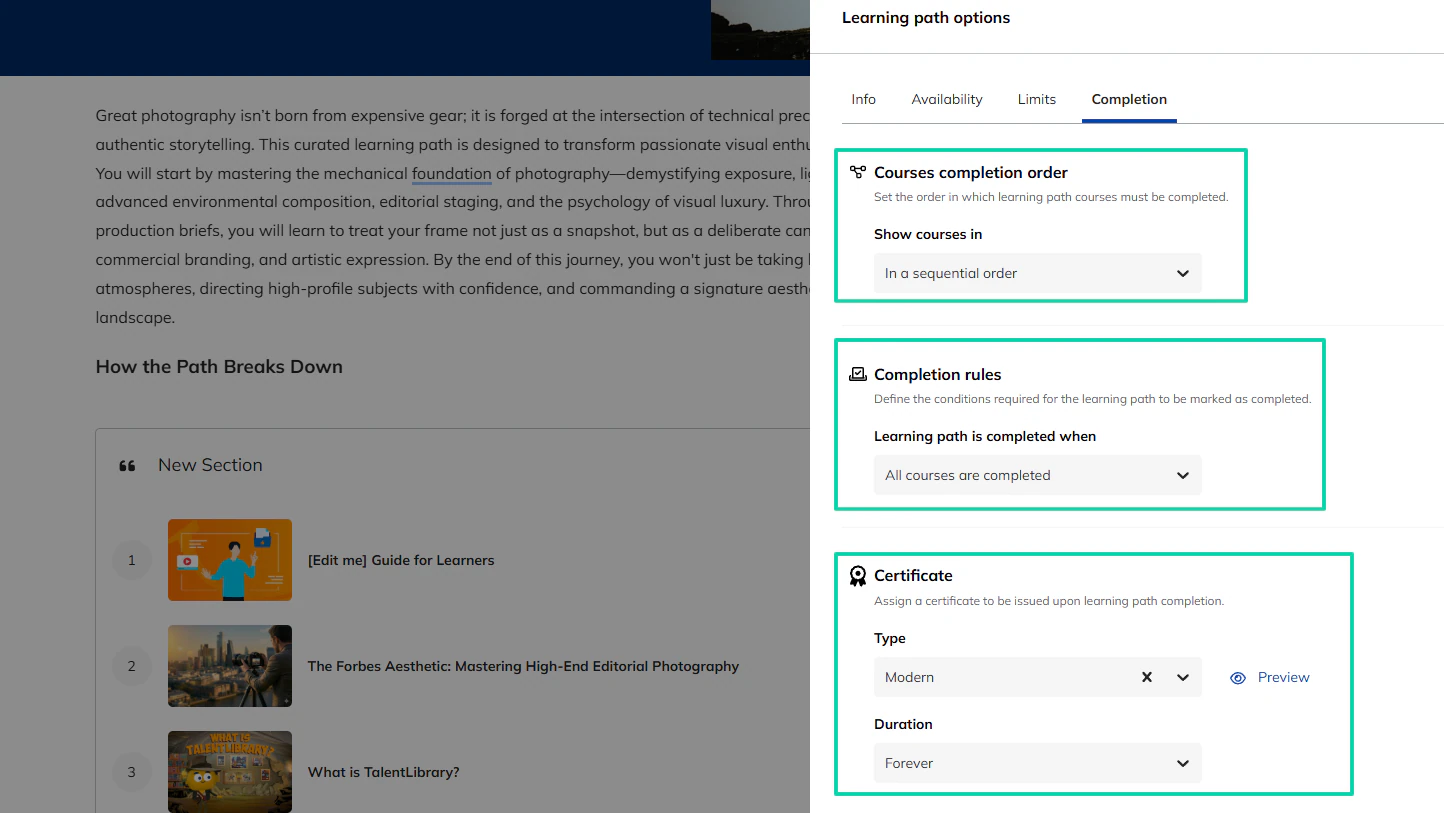Open the 'All courses are completed' dropdown
Image resolution: width=1444 pixels, height=813 pixels.
[x=1037, y=475]
